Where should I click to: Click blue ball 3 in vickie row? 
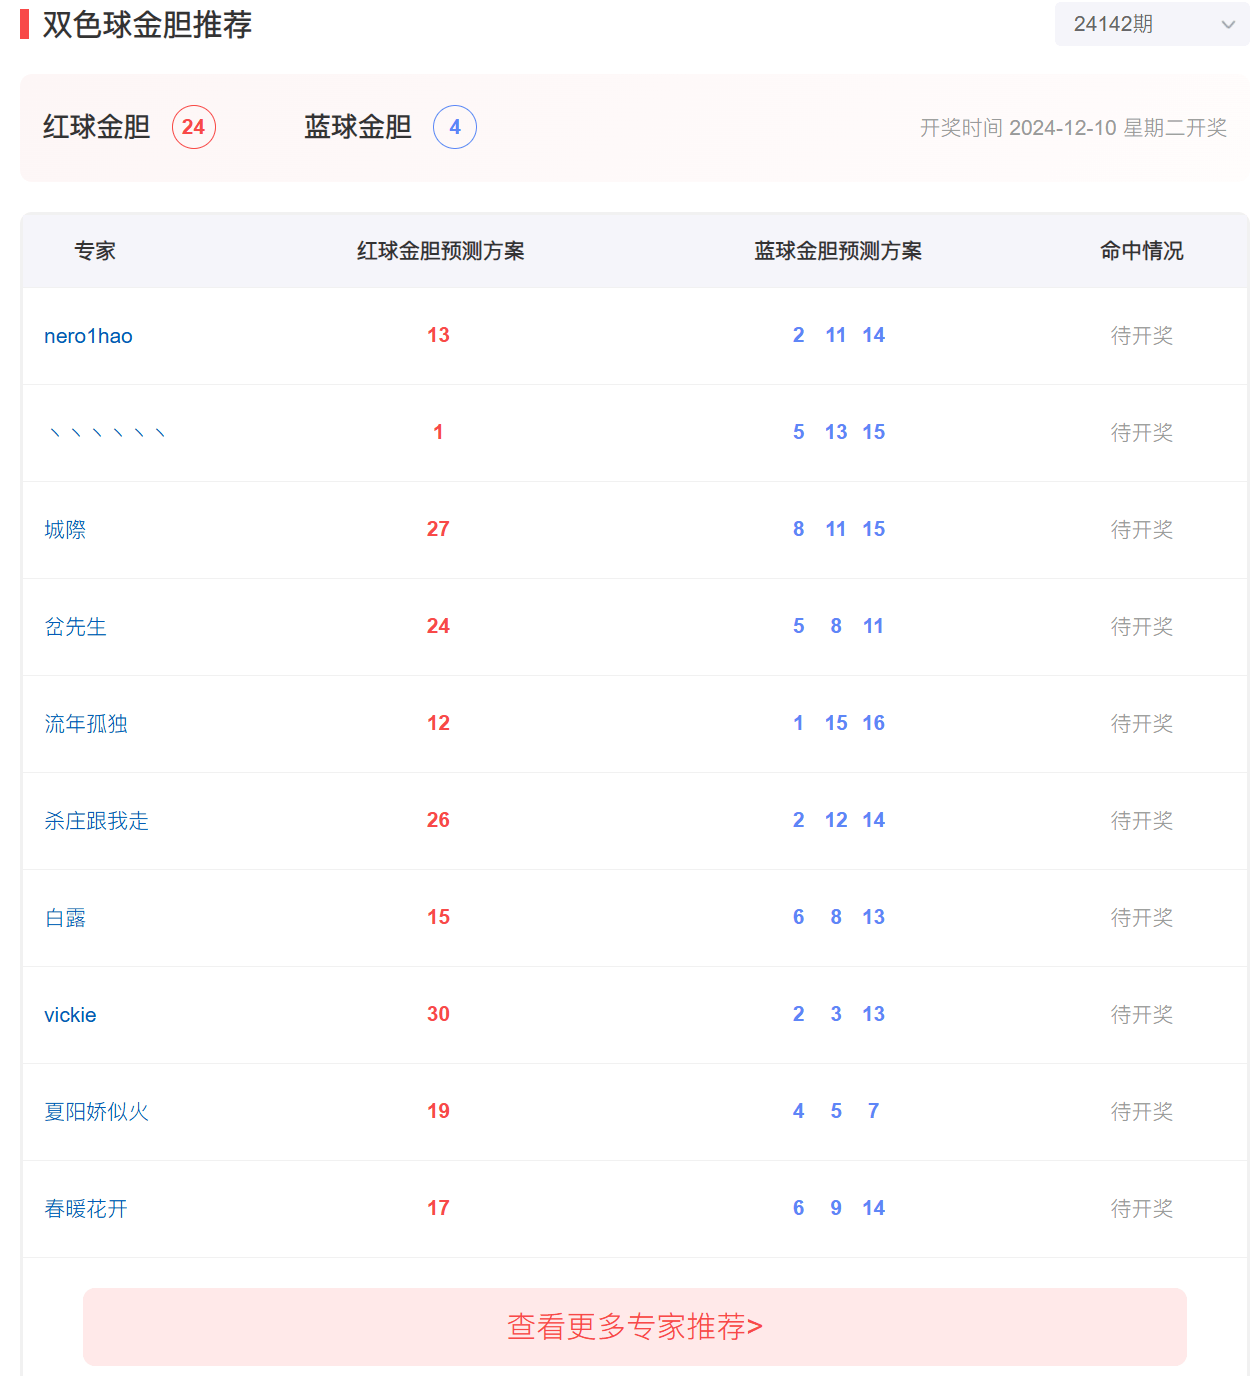(x=836, y=1014)
